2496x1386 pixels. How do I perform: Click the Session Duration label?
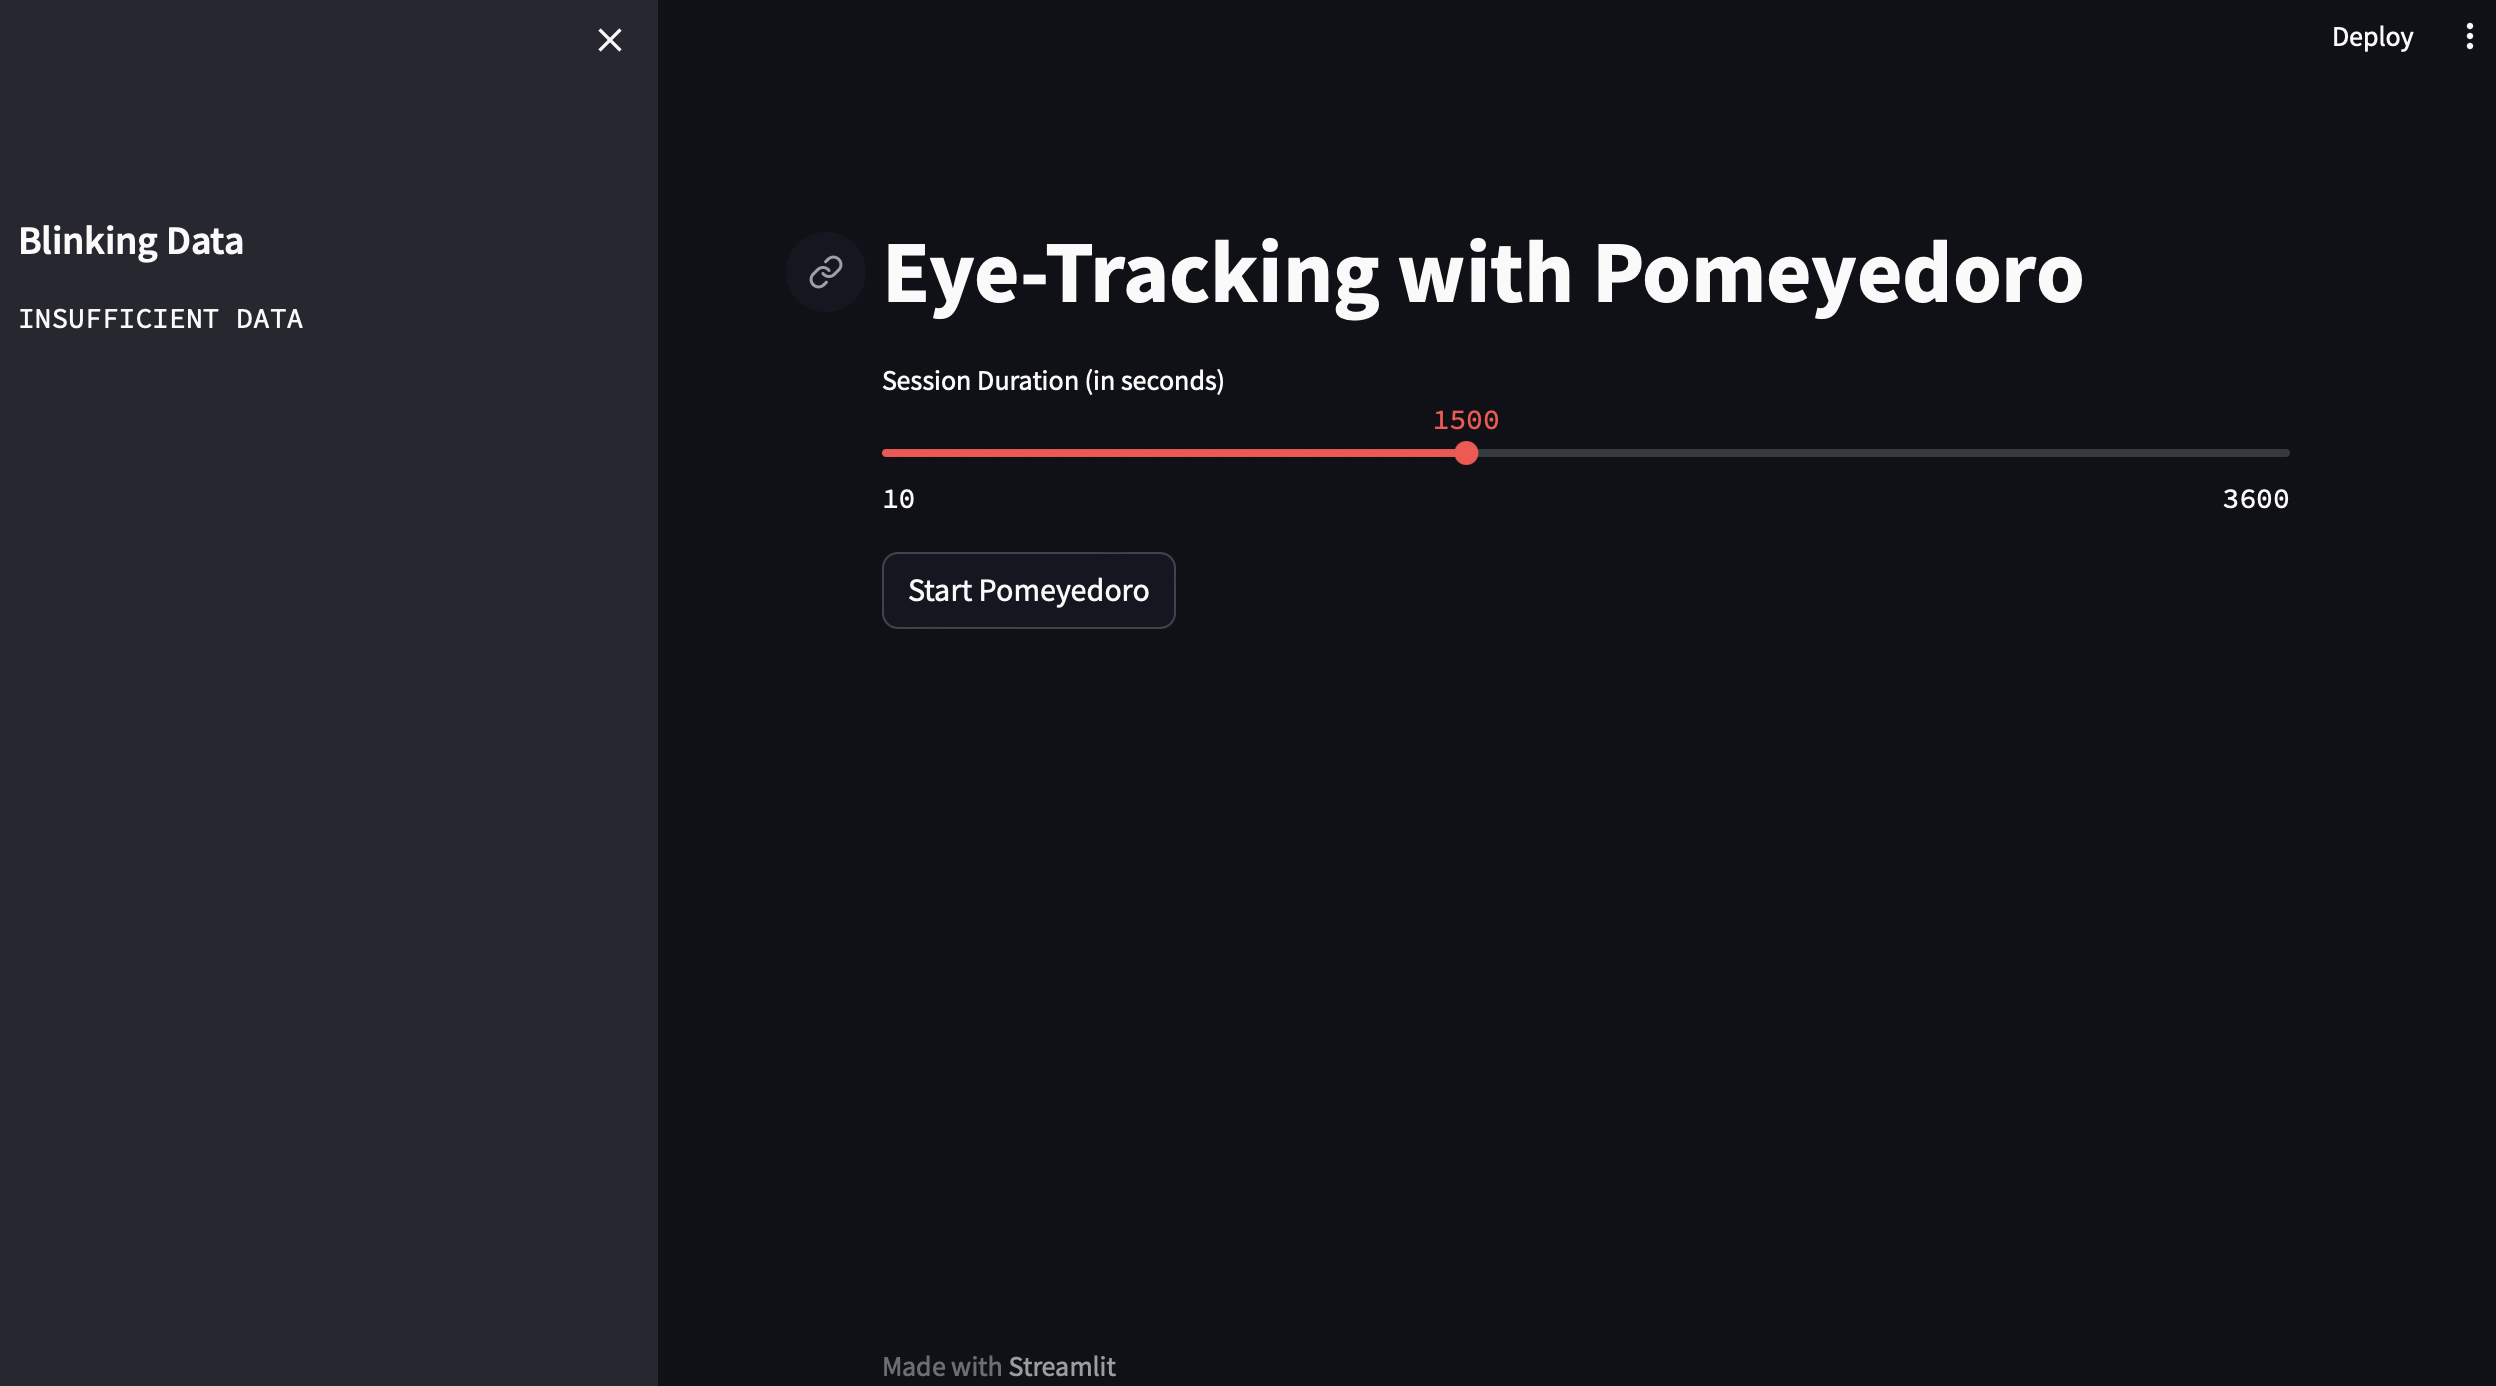[x=1052, y=380]
